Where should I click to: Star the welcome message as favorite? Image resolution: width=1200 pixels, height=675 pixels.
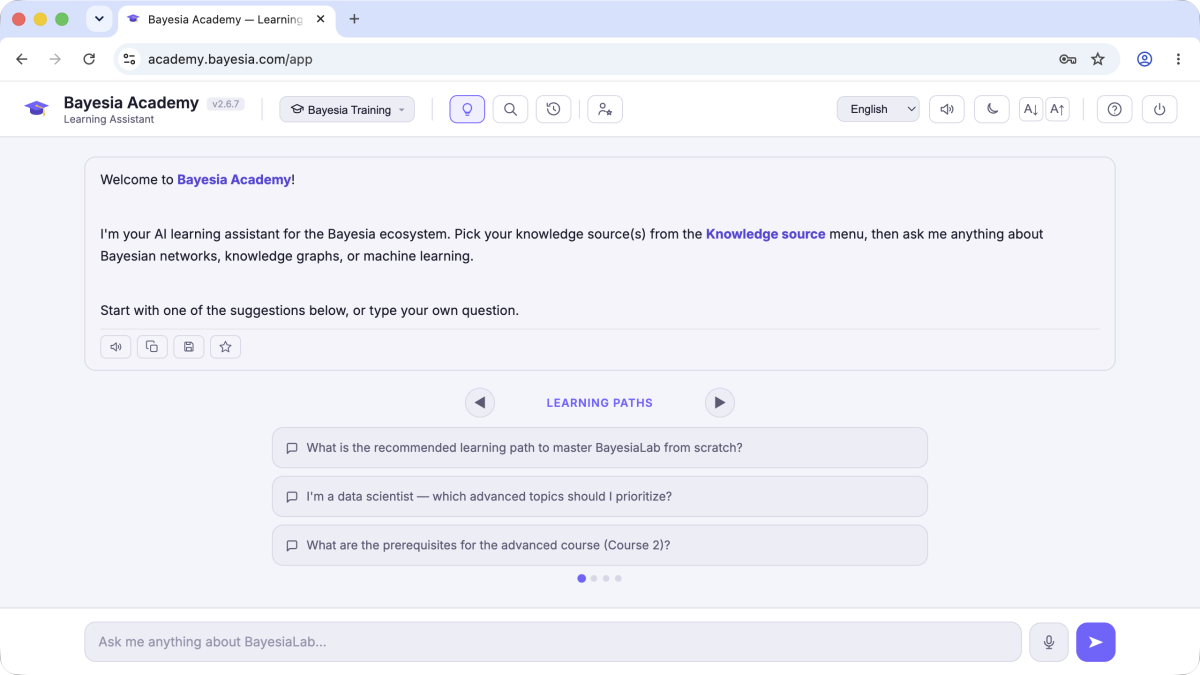[225, 347]
